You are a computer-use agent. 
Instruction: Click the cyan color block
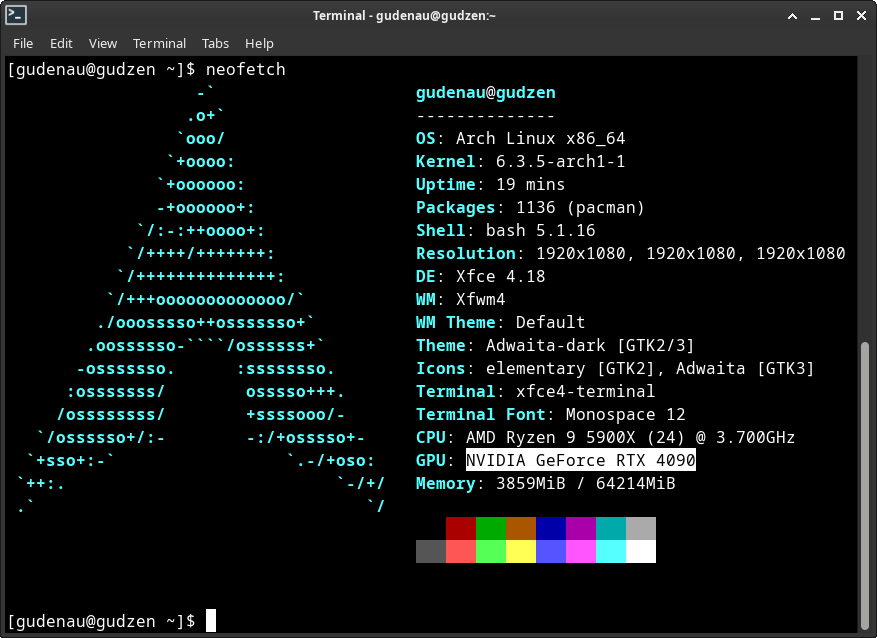(611, 551)
